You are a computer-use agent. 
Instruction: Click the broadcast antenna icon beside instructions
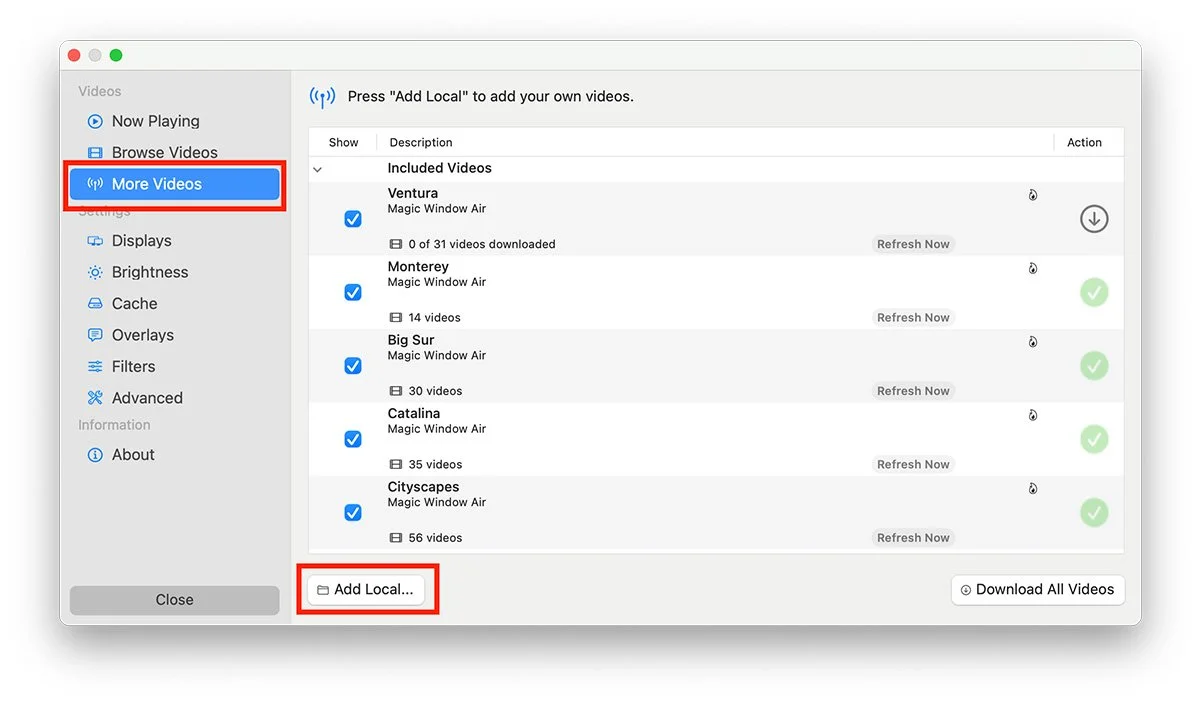coord(322,97)
